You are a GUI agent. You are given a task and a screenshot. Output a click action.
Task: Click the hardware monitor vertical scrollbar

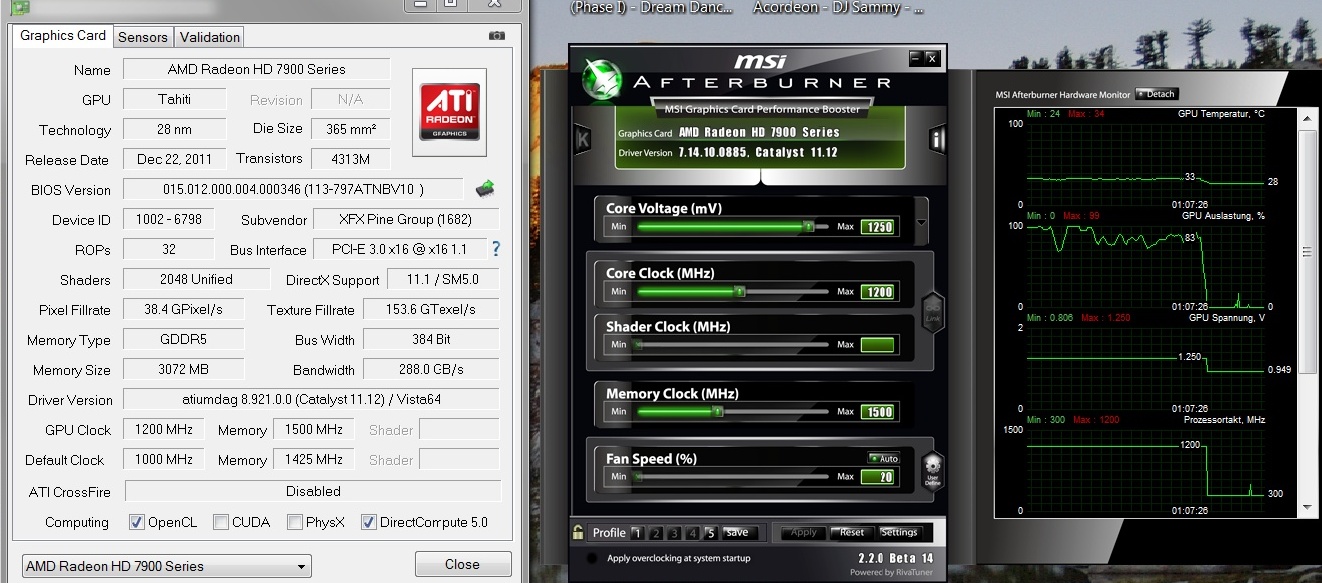click(1307, 312)
